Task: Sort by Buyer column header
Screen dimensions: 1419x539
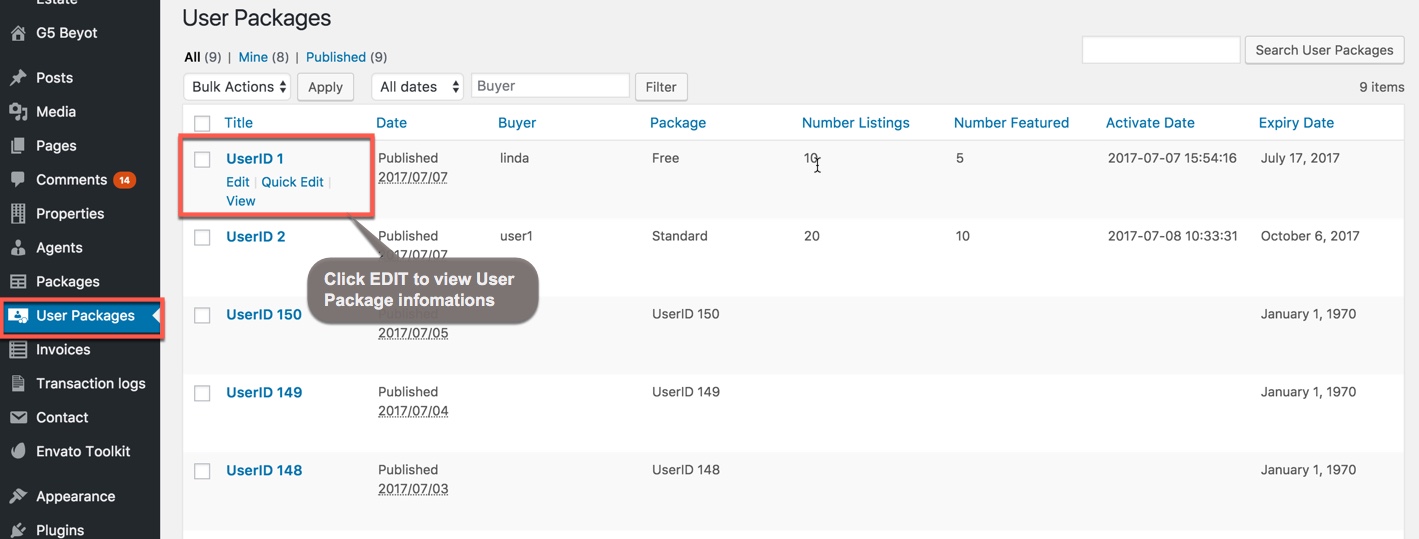Action: 517,123
